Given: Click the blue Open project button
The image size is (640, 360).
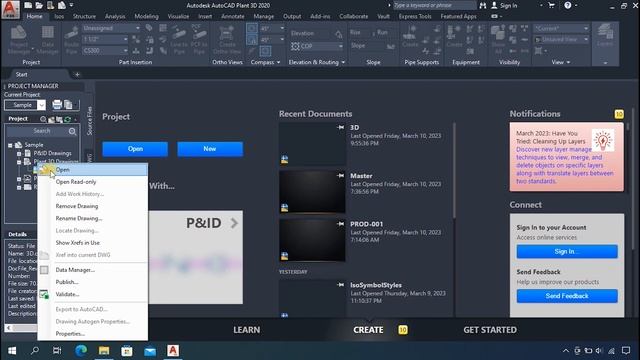Looking at the screenshot, I should pyautogui.click(x=135, y=149).
